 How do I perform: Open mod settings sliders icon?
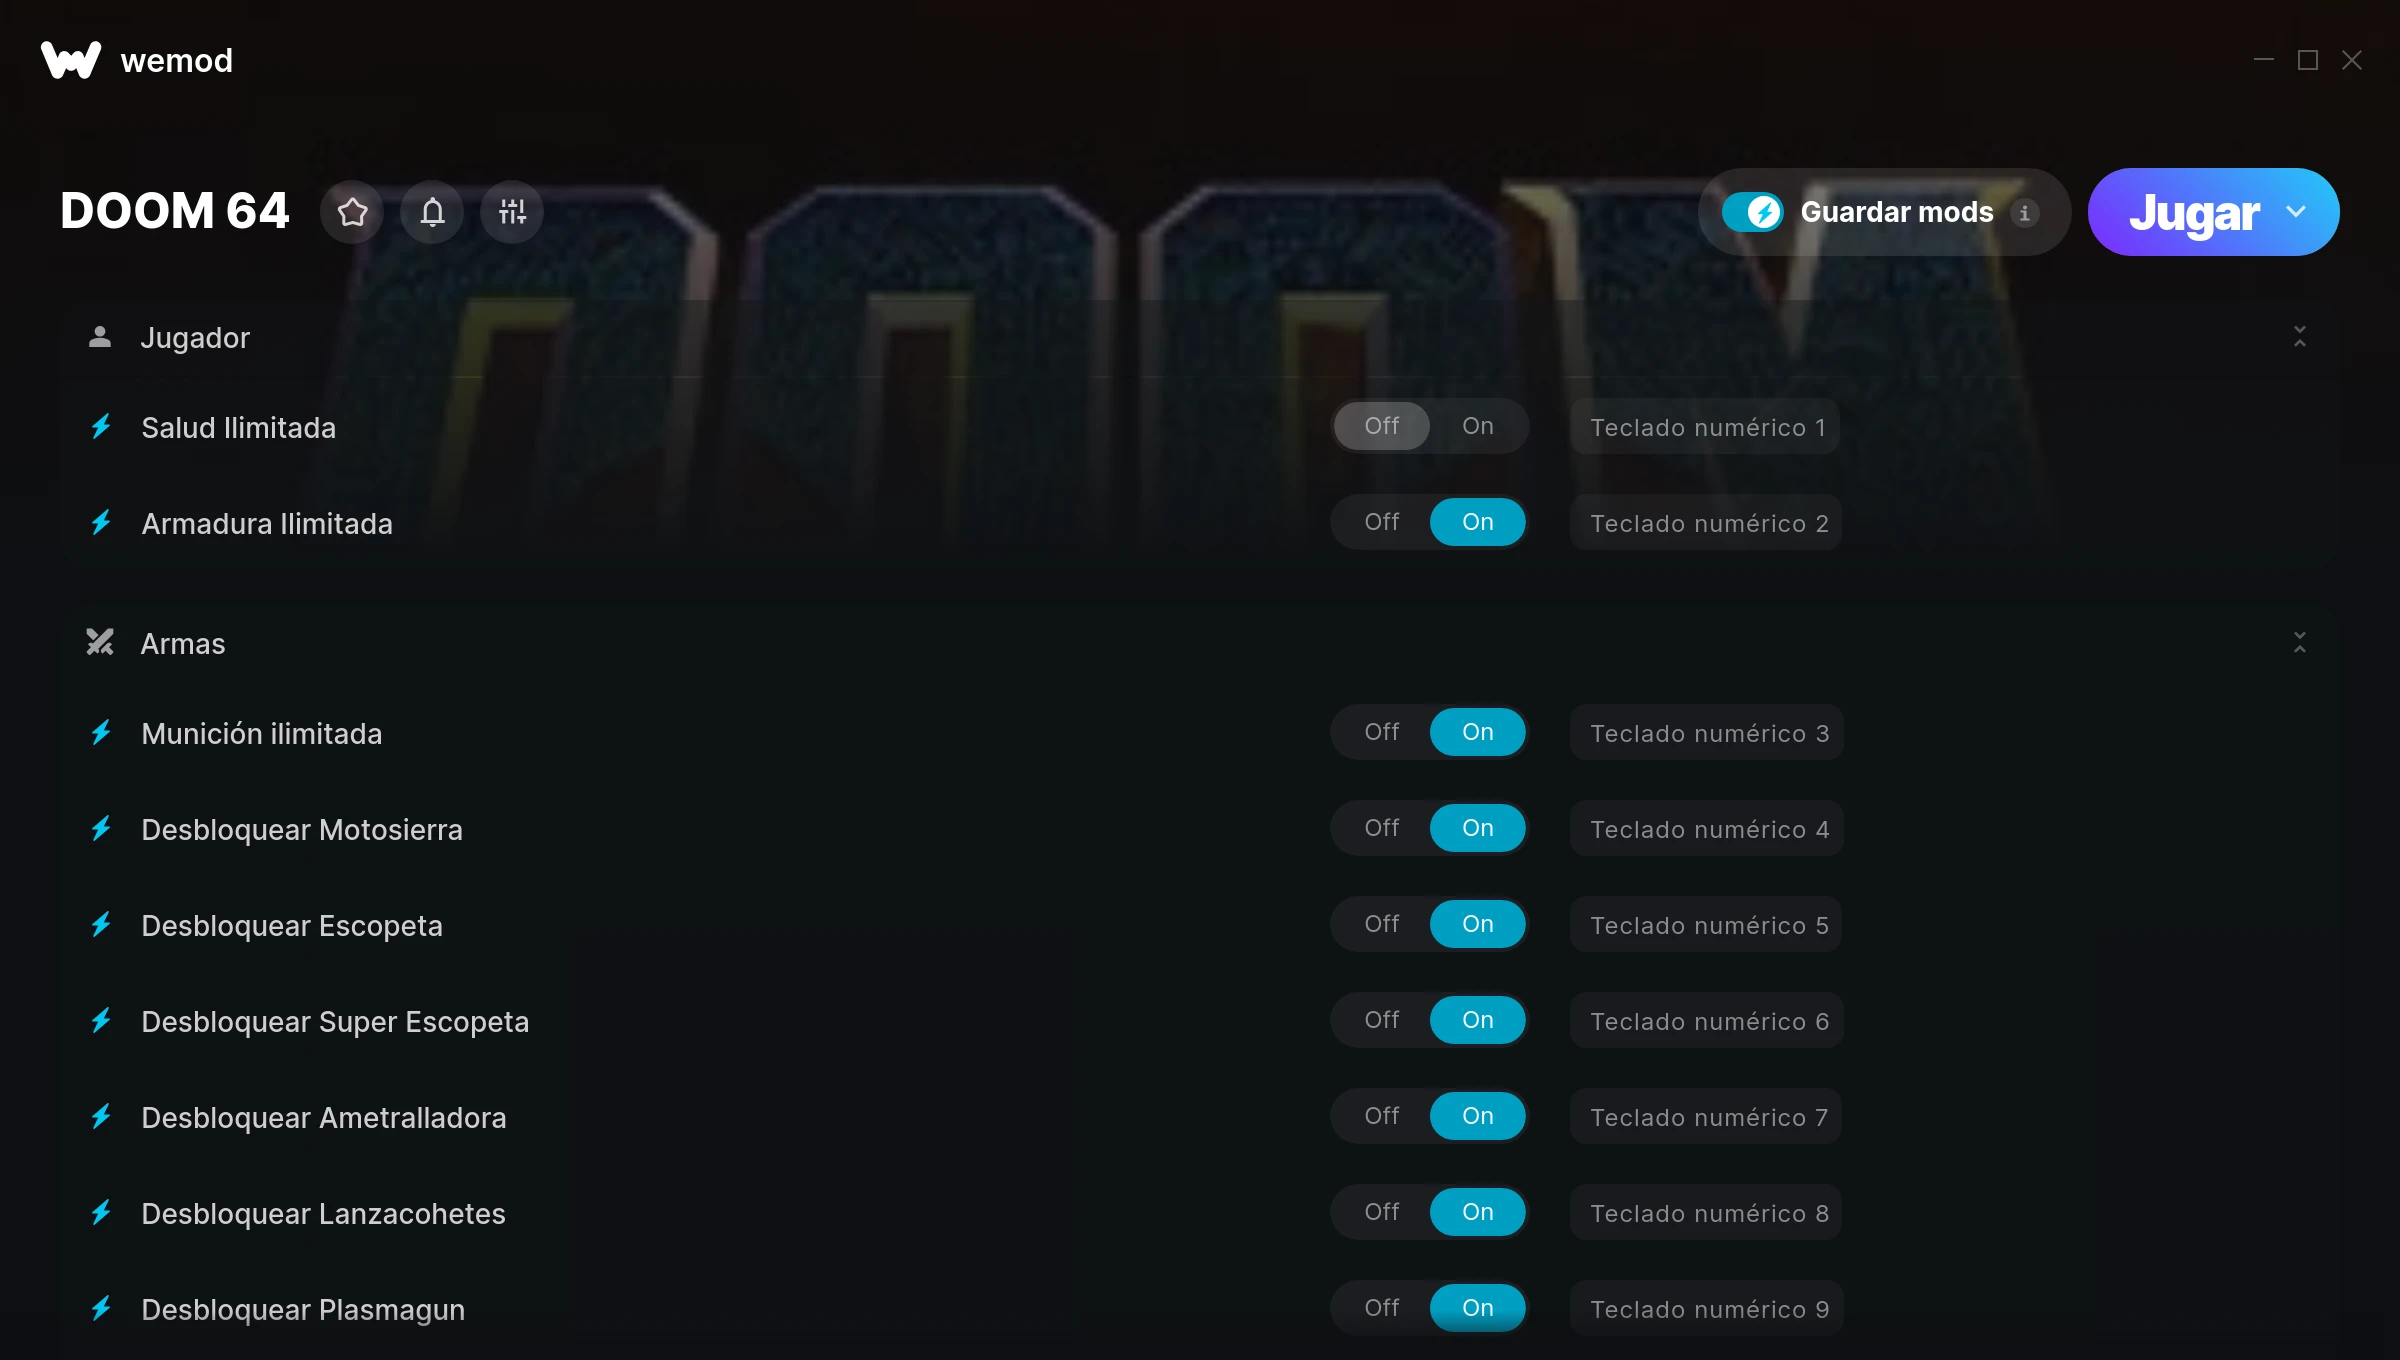[x=512, y=212]
